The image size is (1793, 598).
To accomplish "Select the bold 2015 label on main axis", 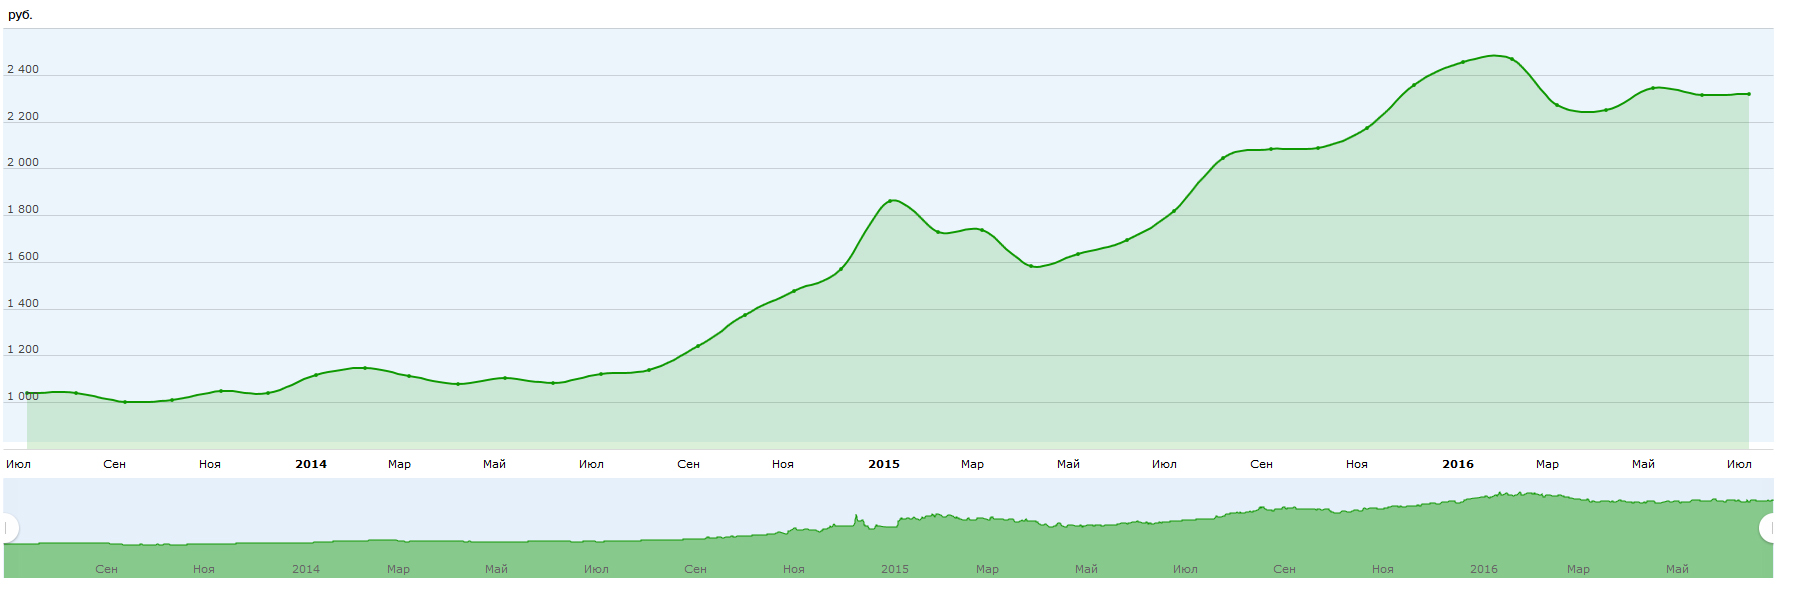I will pyautogui.click(x=884, y=464).
